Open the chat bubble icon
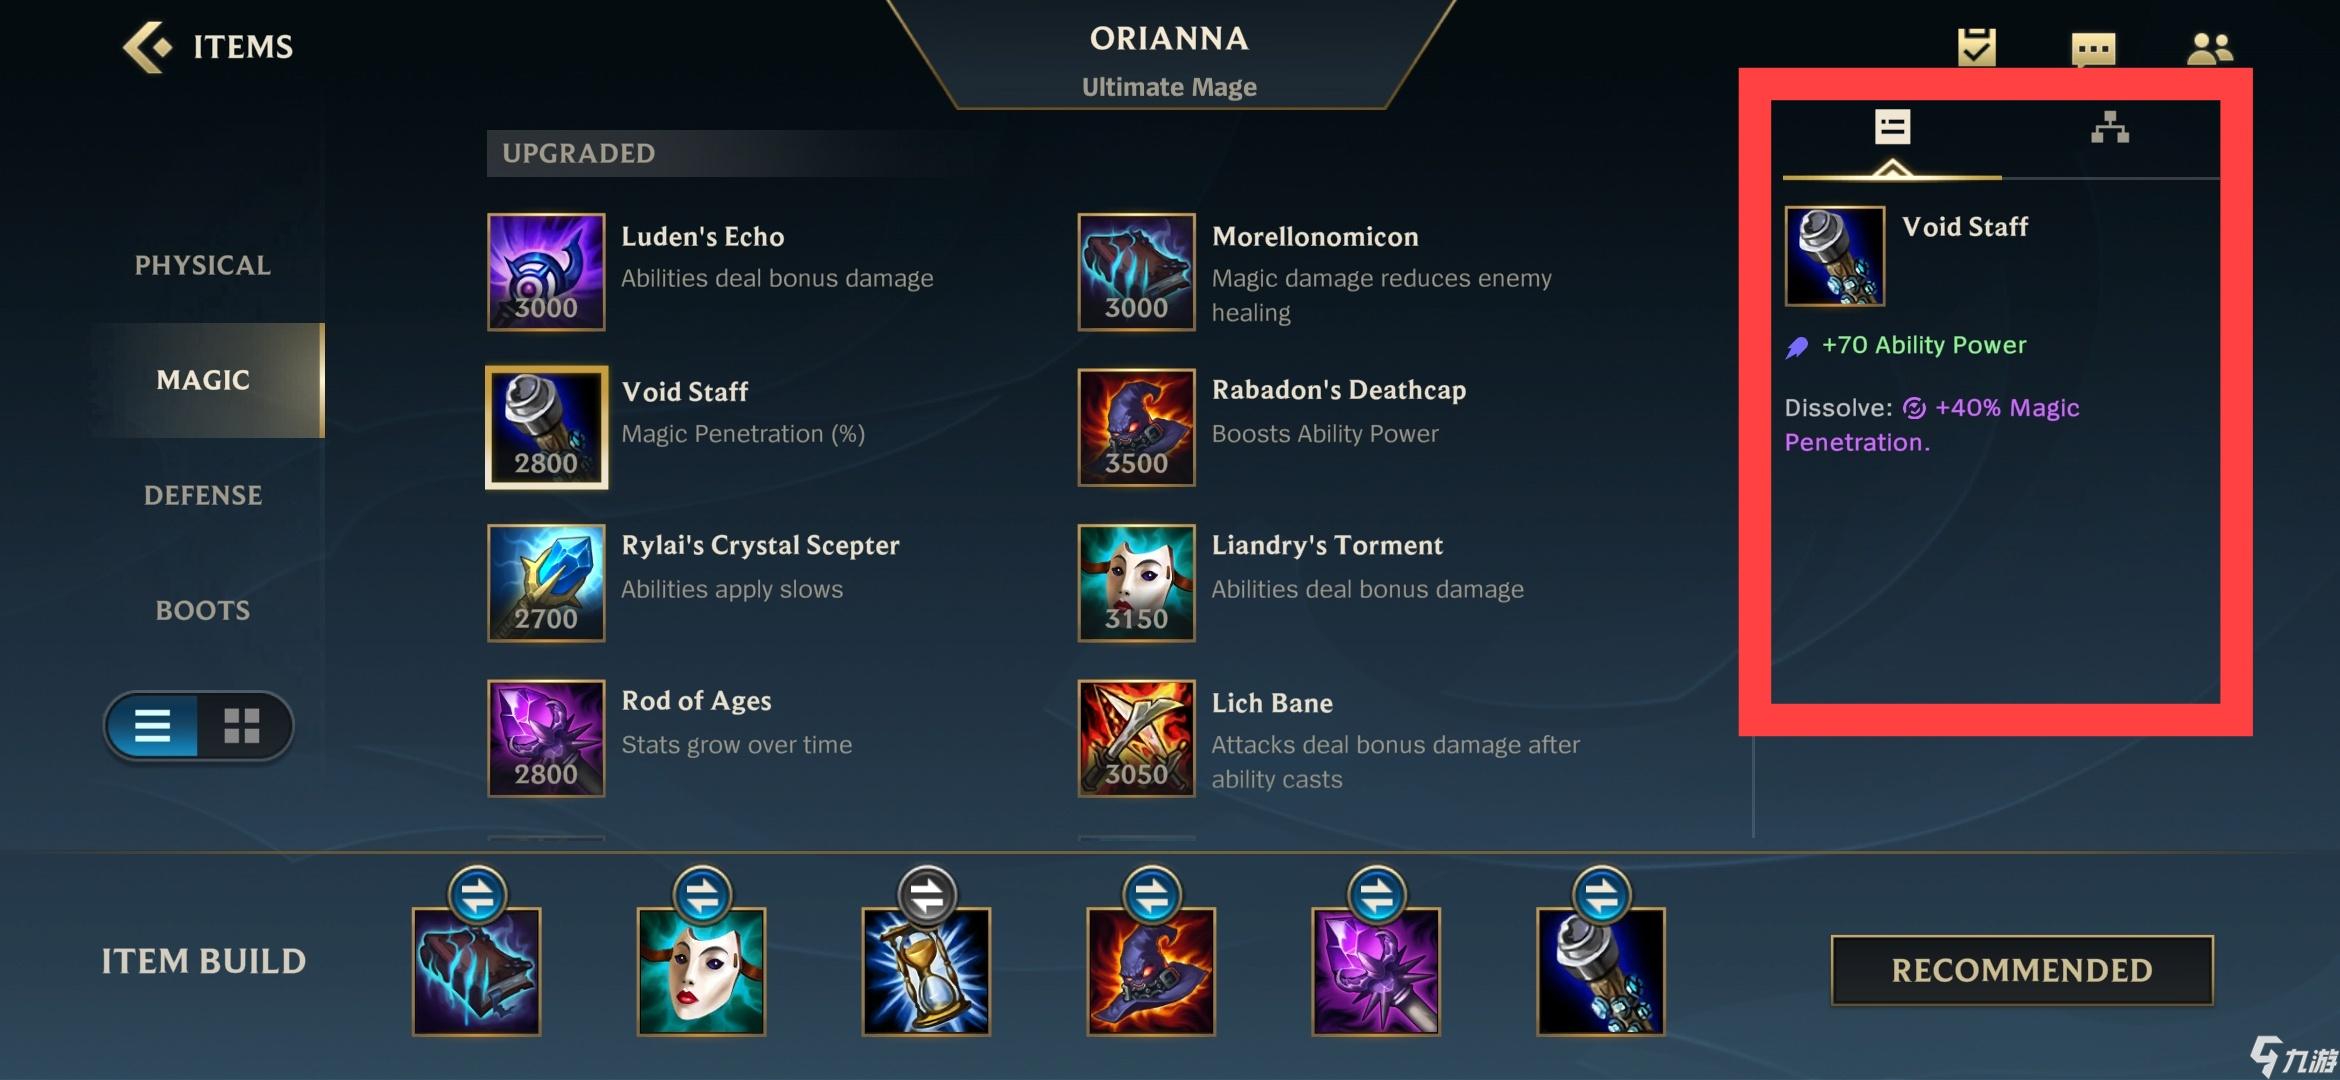 [2093, 48]
